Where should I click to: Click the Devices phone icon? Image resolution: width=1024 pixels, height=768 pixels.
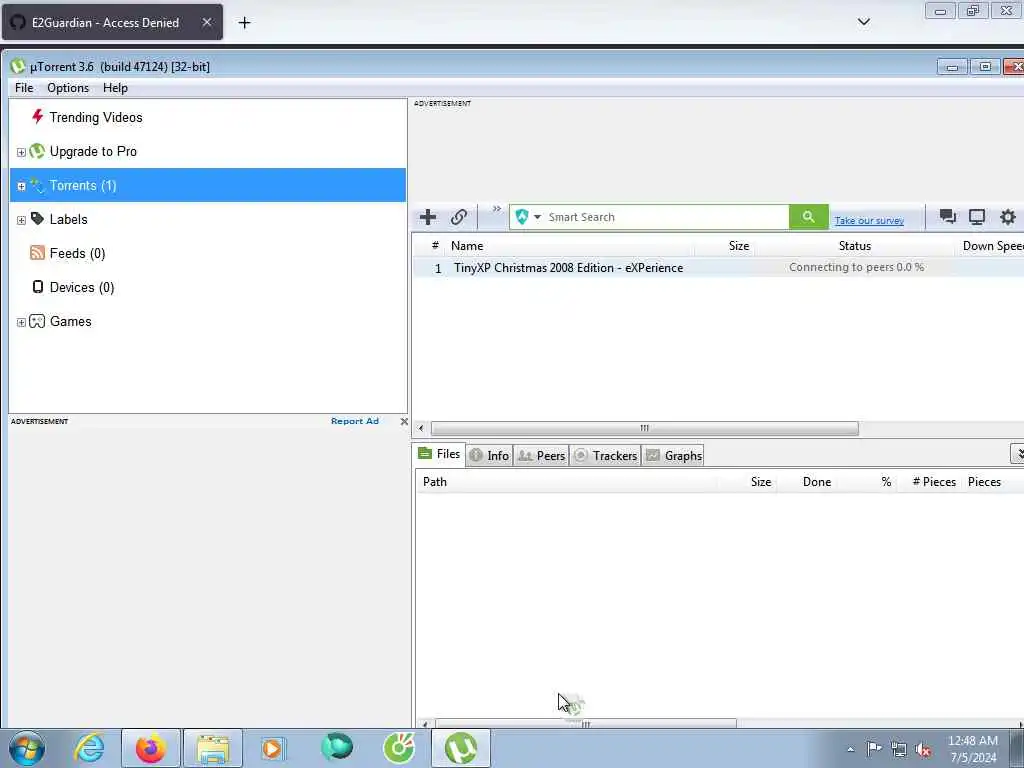coord(38,287)
